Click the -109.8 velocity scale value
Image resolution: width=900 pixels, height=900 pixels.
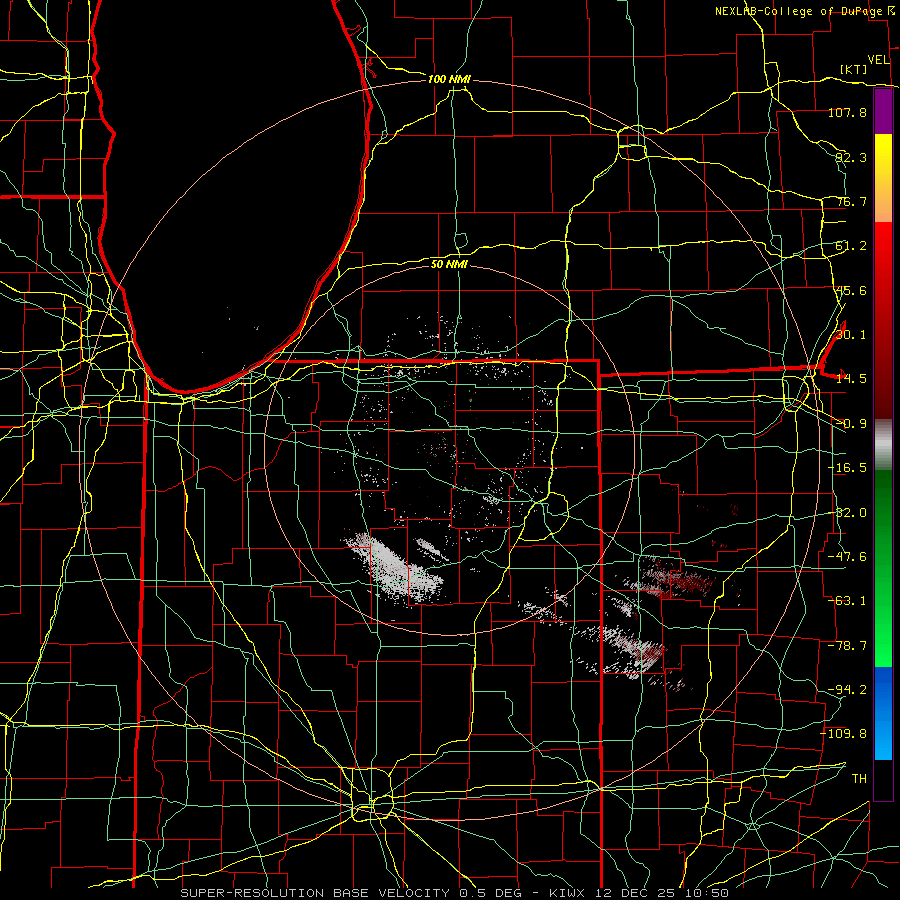844,734
